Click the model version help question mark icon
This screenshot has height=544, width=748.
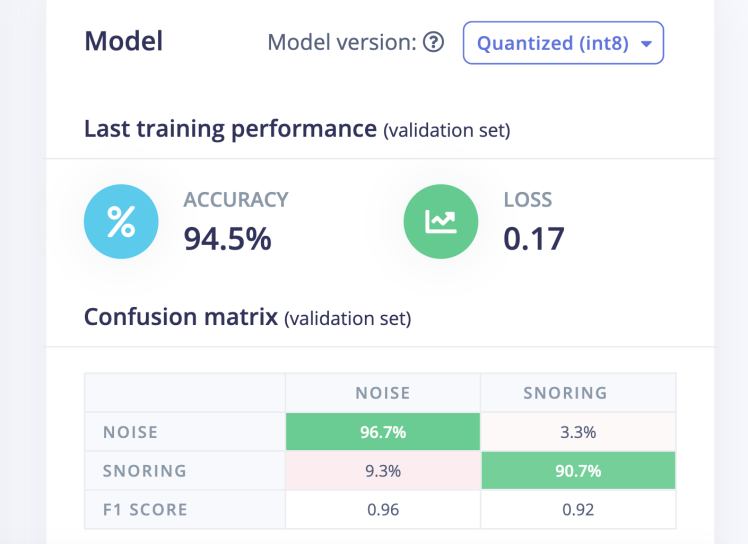tap(433, 43)
